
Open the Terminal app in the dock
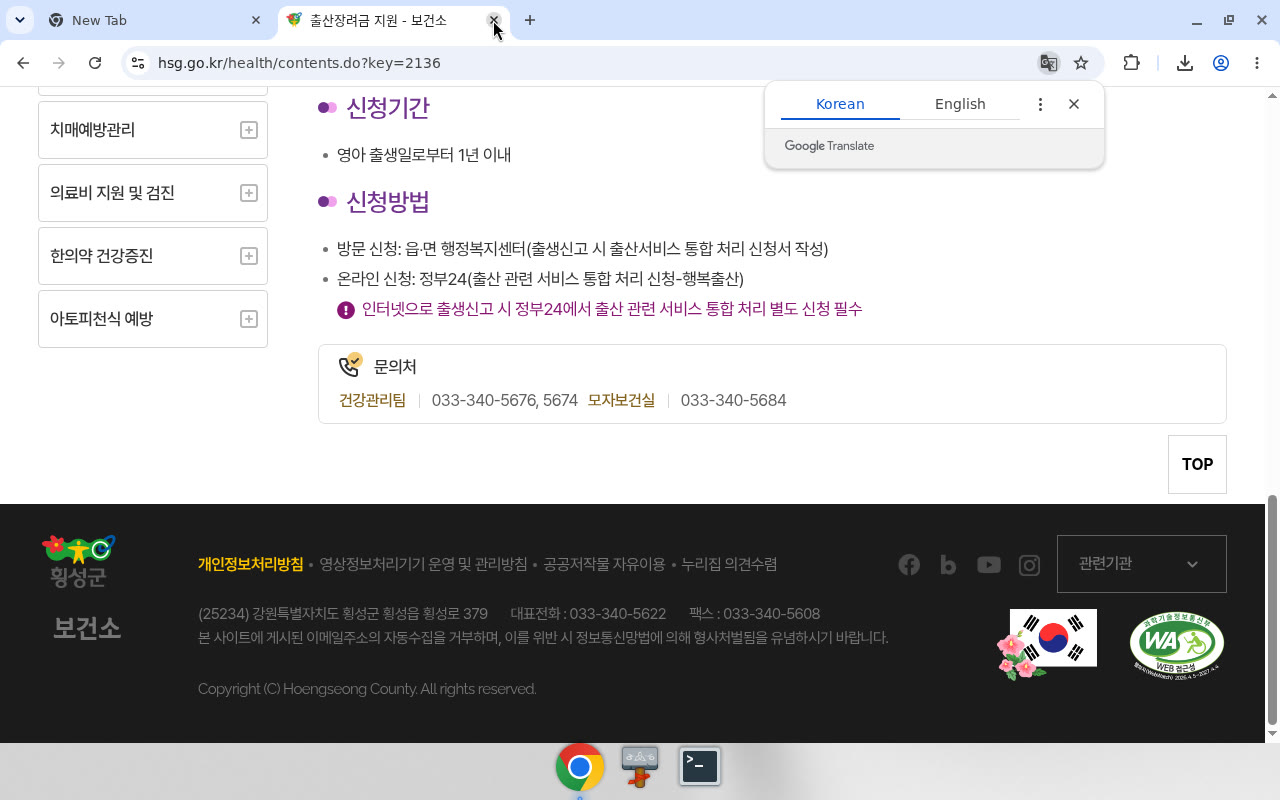[x=700, y=767]
